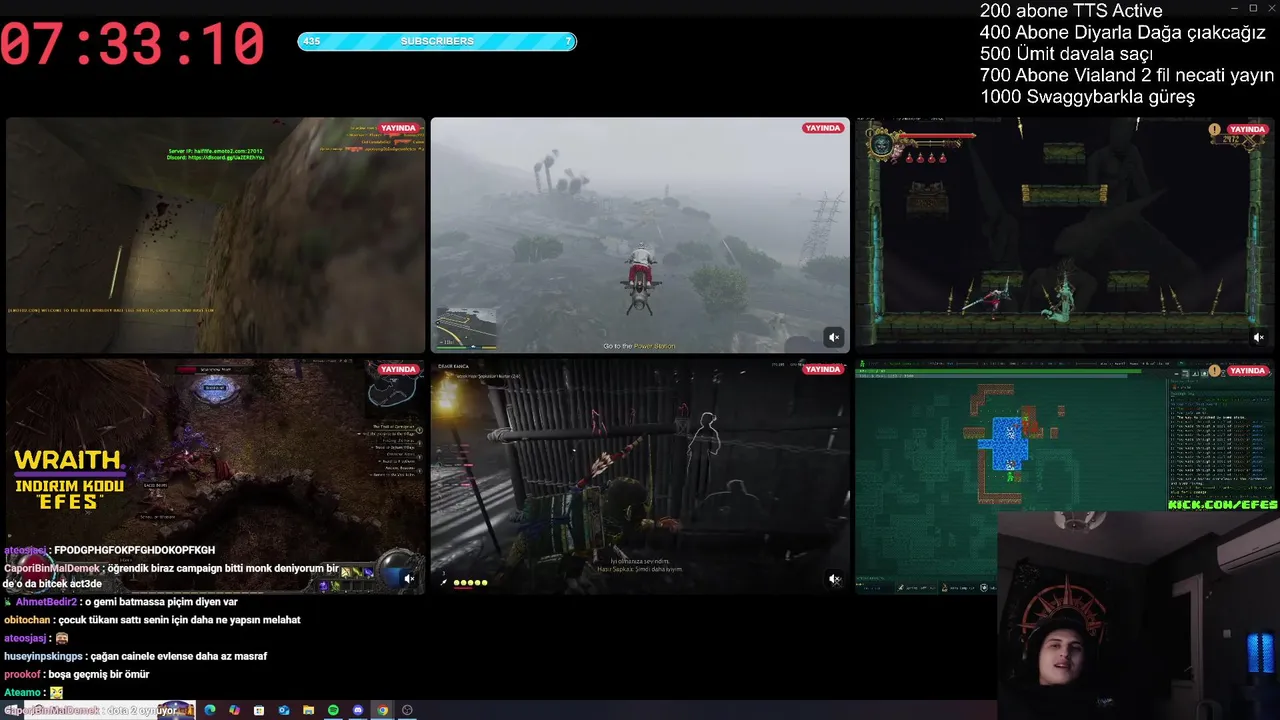This screenshot has height=720, width=1280.
Task: Click warning icon on green roguelike stream
Action: click(x=1214, y=371)
